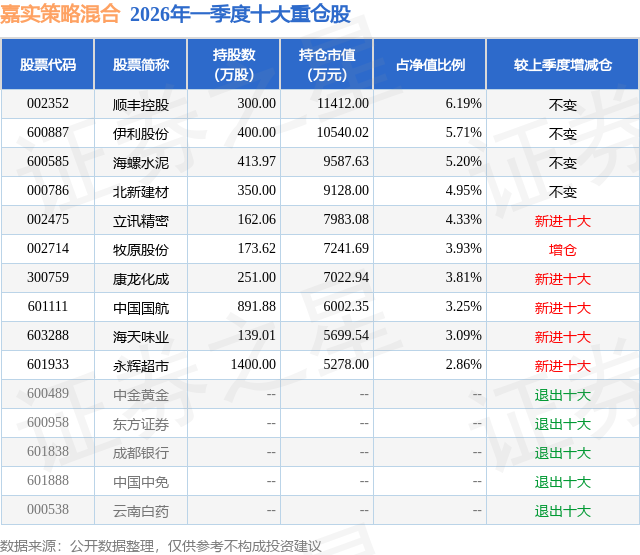Screen dimensions: 640x555
Task: Select stock name 海螺水泥
Action: coord(141,163)
